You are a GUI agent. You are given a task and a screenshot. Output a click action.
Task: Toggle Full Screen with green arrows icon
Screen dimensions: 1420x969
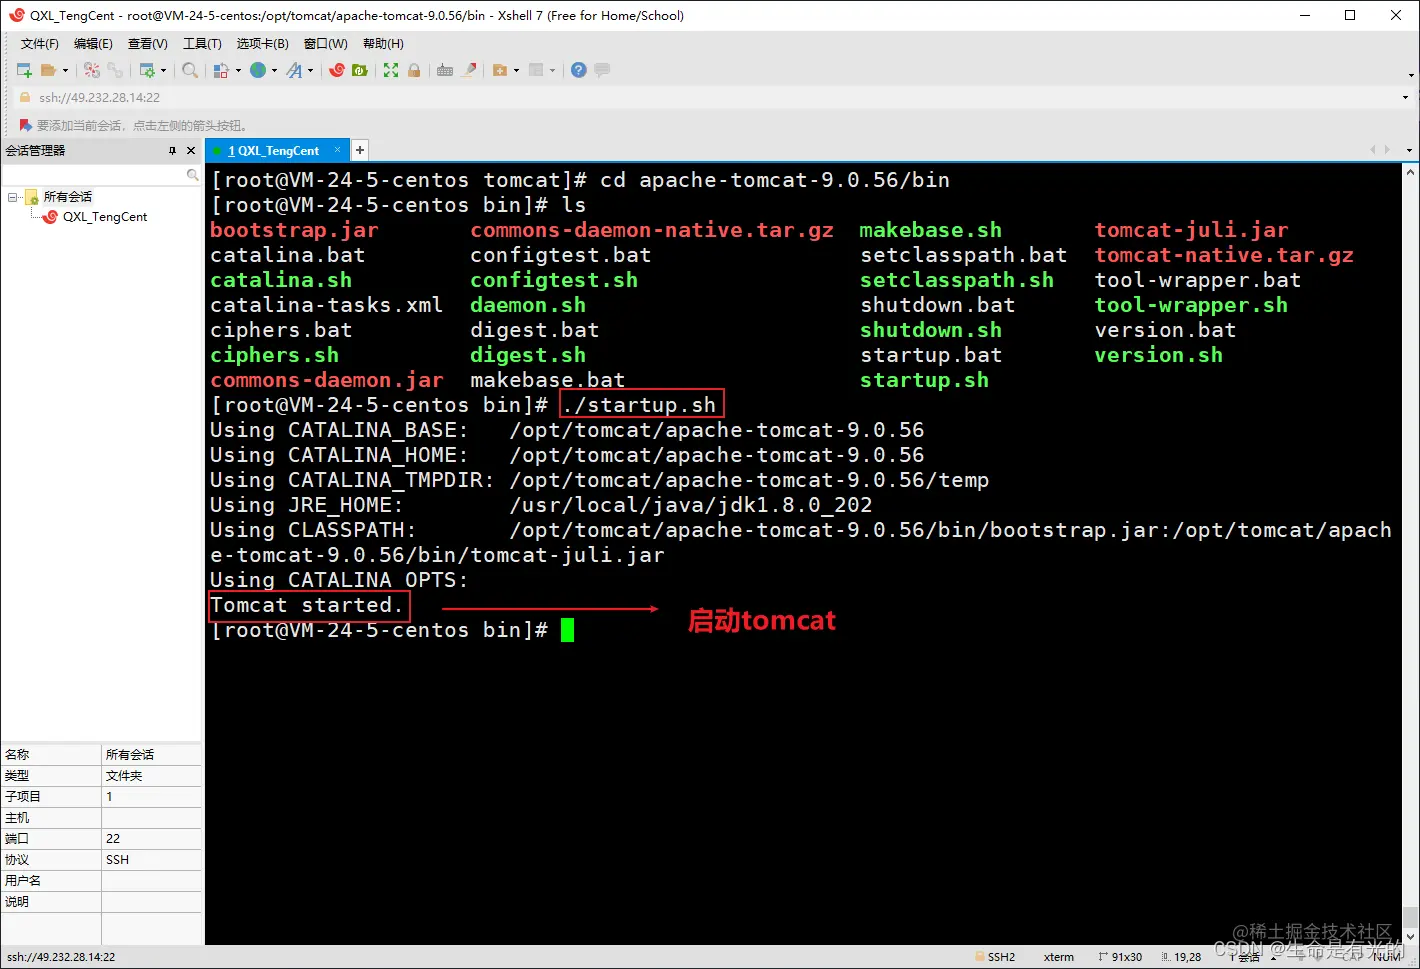click(391, 70)
